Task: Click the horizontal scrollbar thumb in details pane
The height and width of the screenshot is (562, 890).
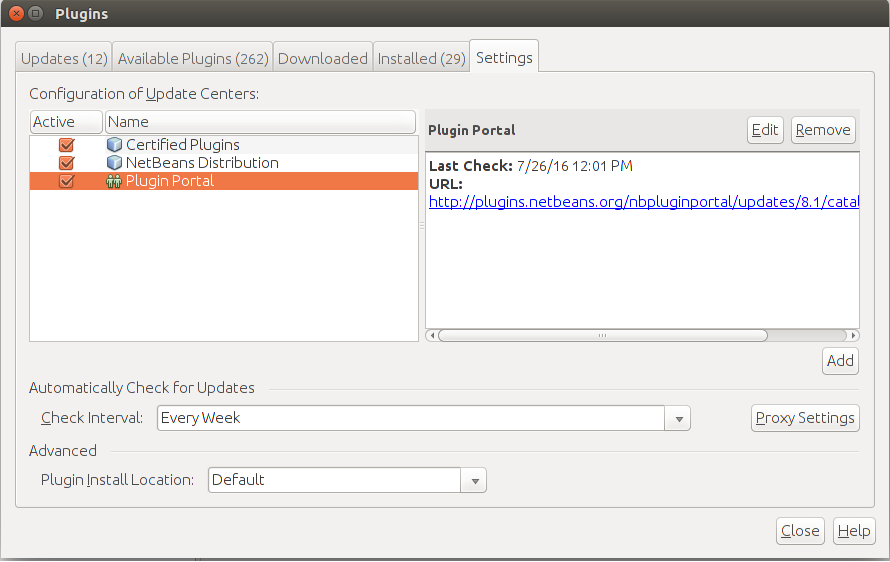Action: 603,335
